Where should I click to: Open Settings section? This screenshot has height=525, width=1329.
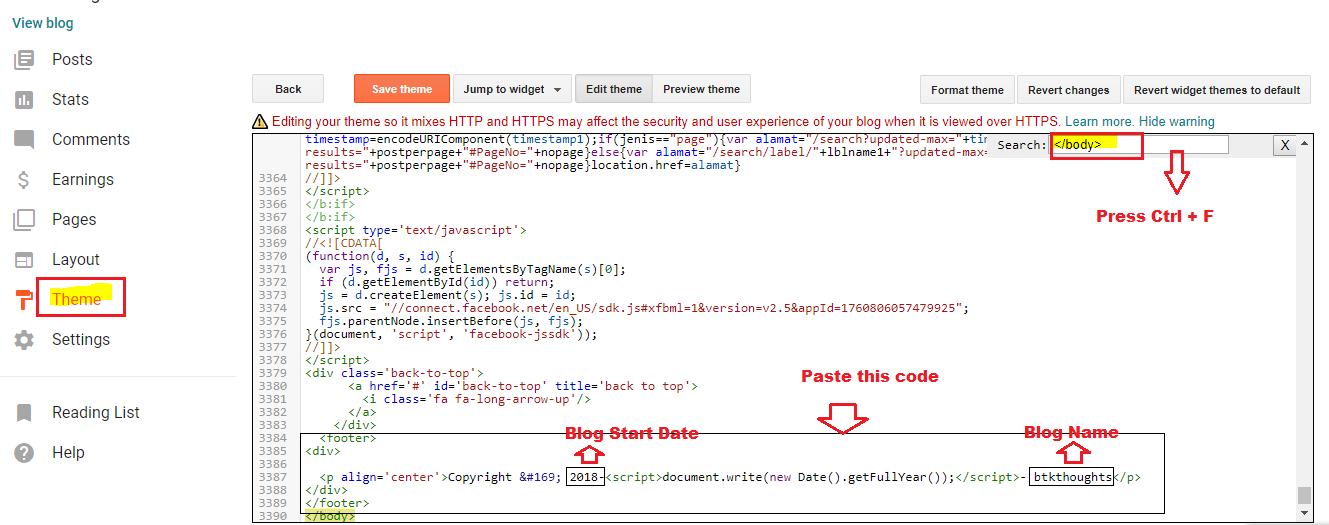[x=81, y=339]
